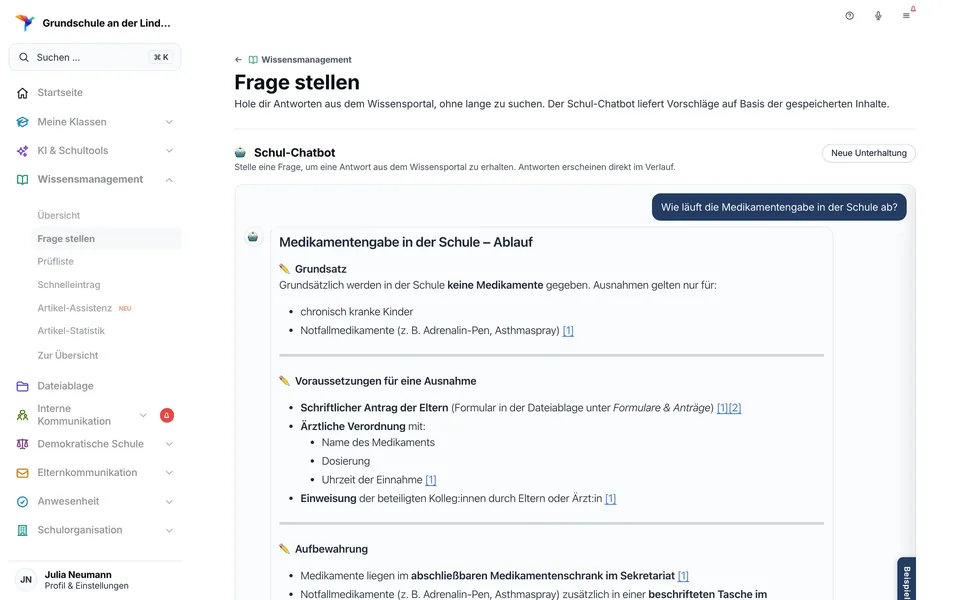960x600 pixels.
Task: Expand the Interne Kommunikation chevron
Action: click(x=143, y=415)
